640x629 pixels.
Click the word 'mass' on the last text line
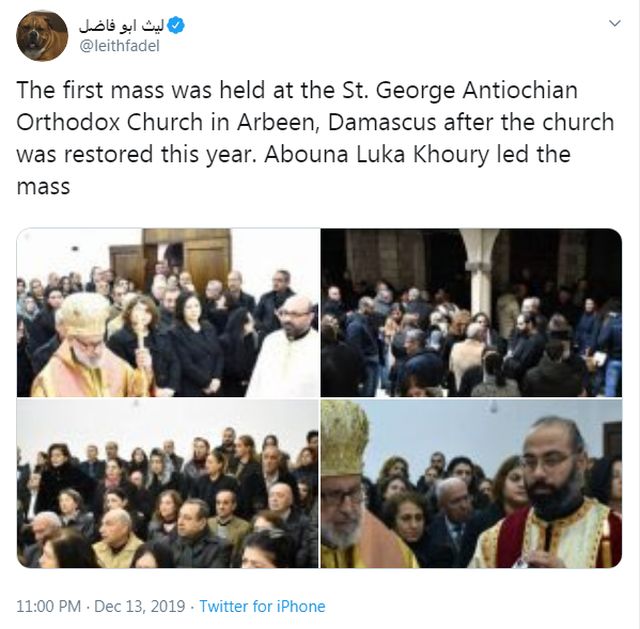tap(43, 187)
